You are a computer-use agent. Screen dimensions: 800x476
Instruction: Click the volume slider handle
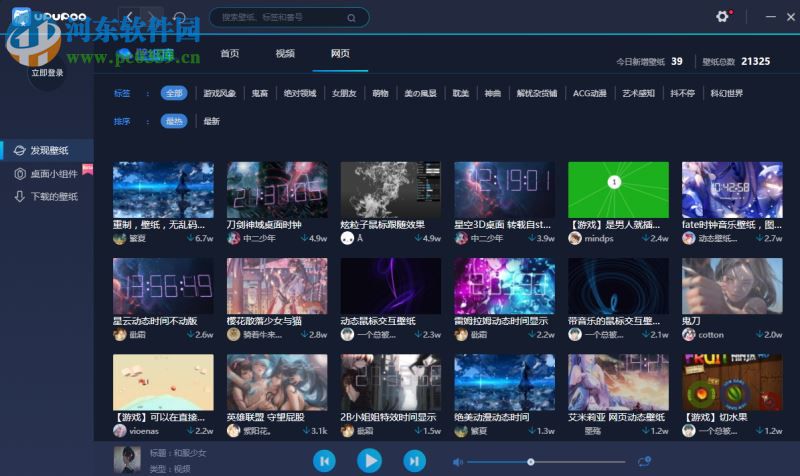531,462
